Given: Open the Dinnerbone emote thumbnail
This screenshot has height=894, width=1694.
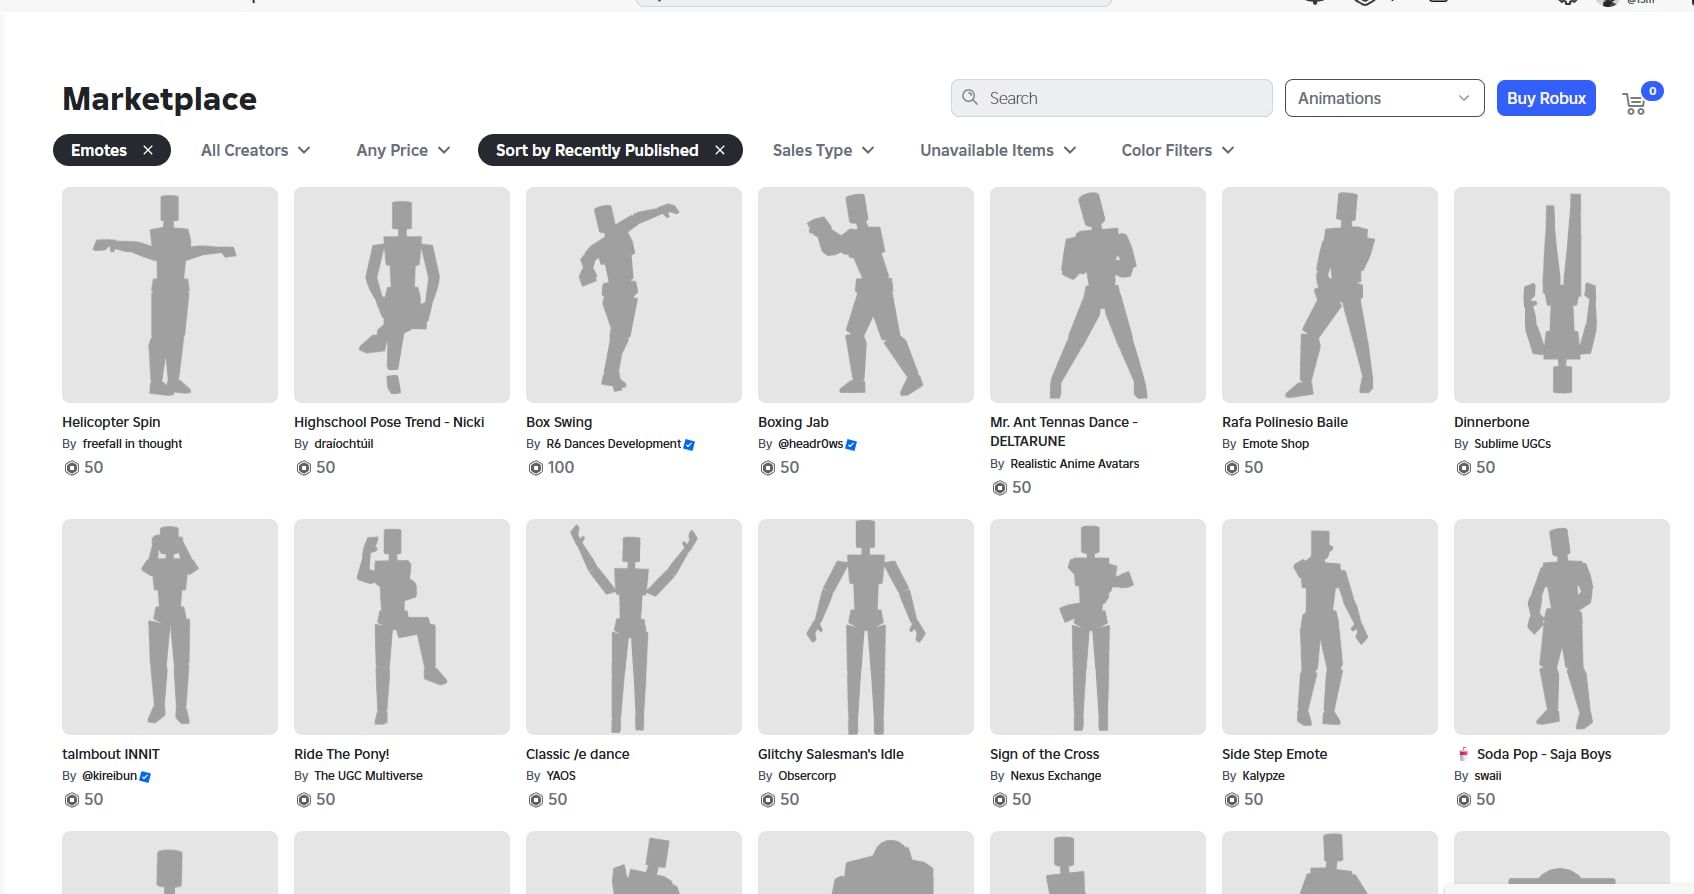Looking at the screenshot, I should point(1562,295).
